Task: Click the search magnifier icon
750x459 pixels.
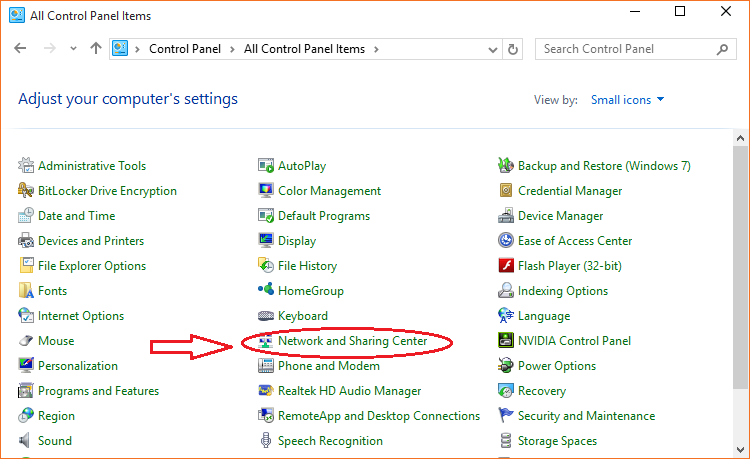Action: coord(722,49)
